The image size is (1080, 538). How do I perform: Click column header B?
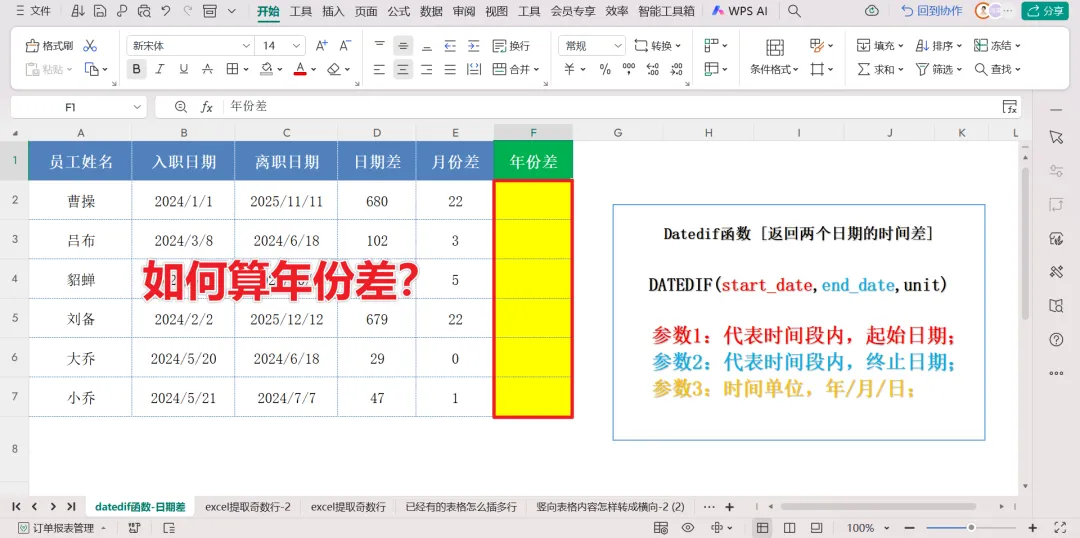183,133
